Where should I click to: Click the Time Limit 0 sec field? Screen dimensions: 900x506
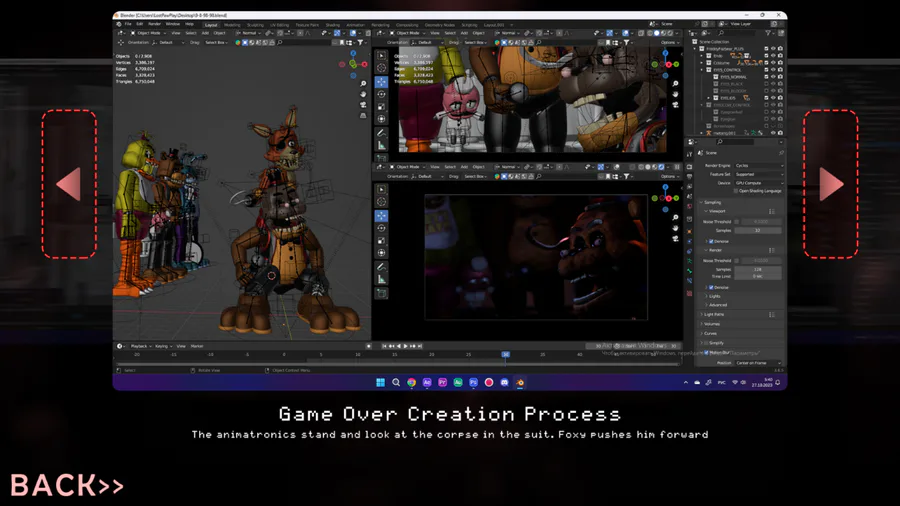click(x=758, y=277)
